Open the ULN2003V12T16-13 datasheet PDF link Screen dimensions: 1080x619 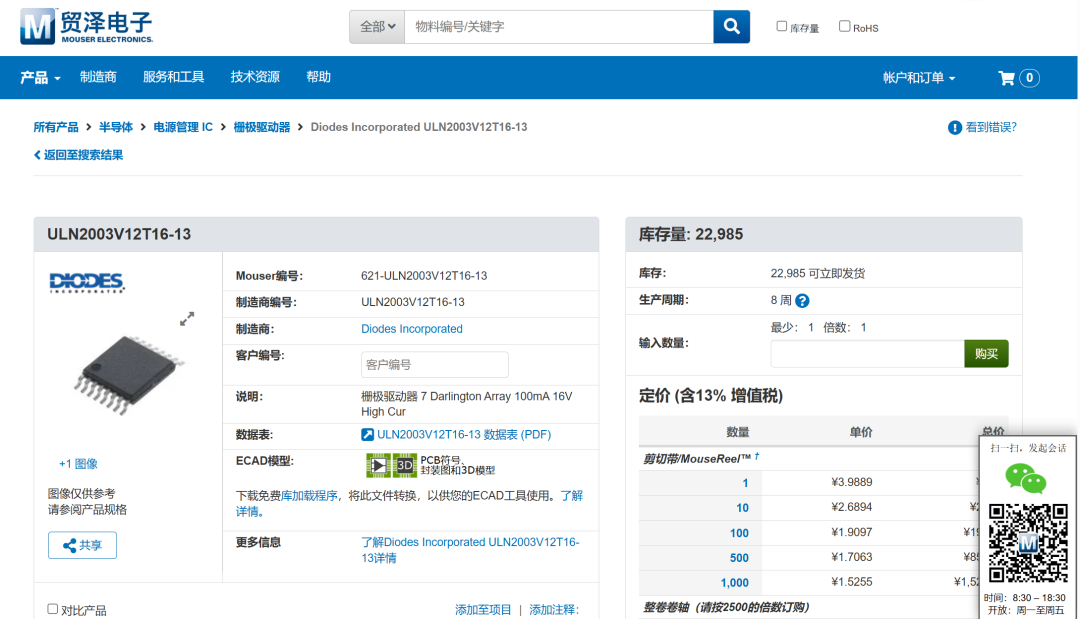[x=463, y=435]
